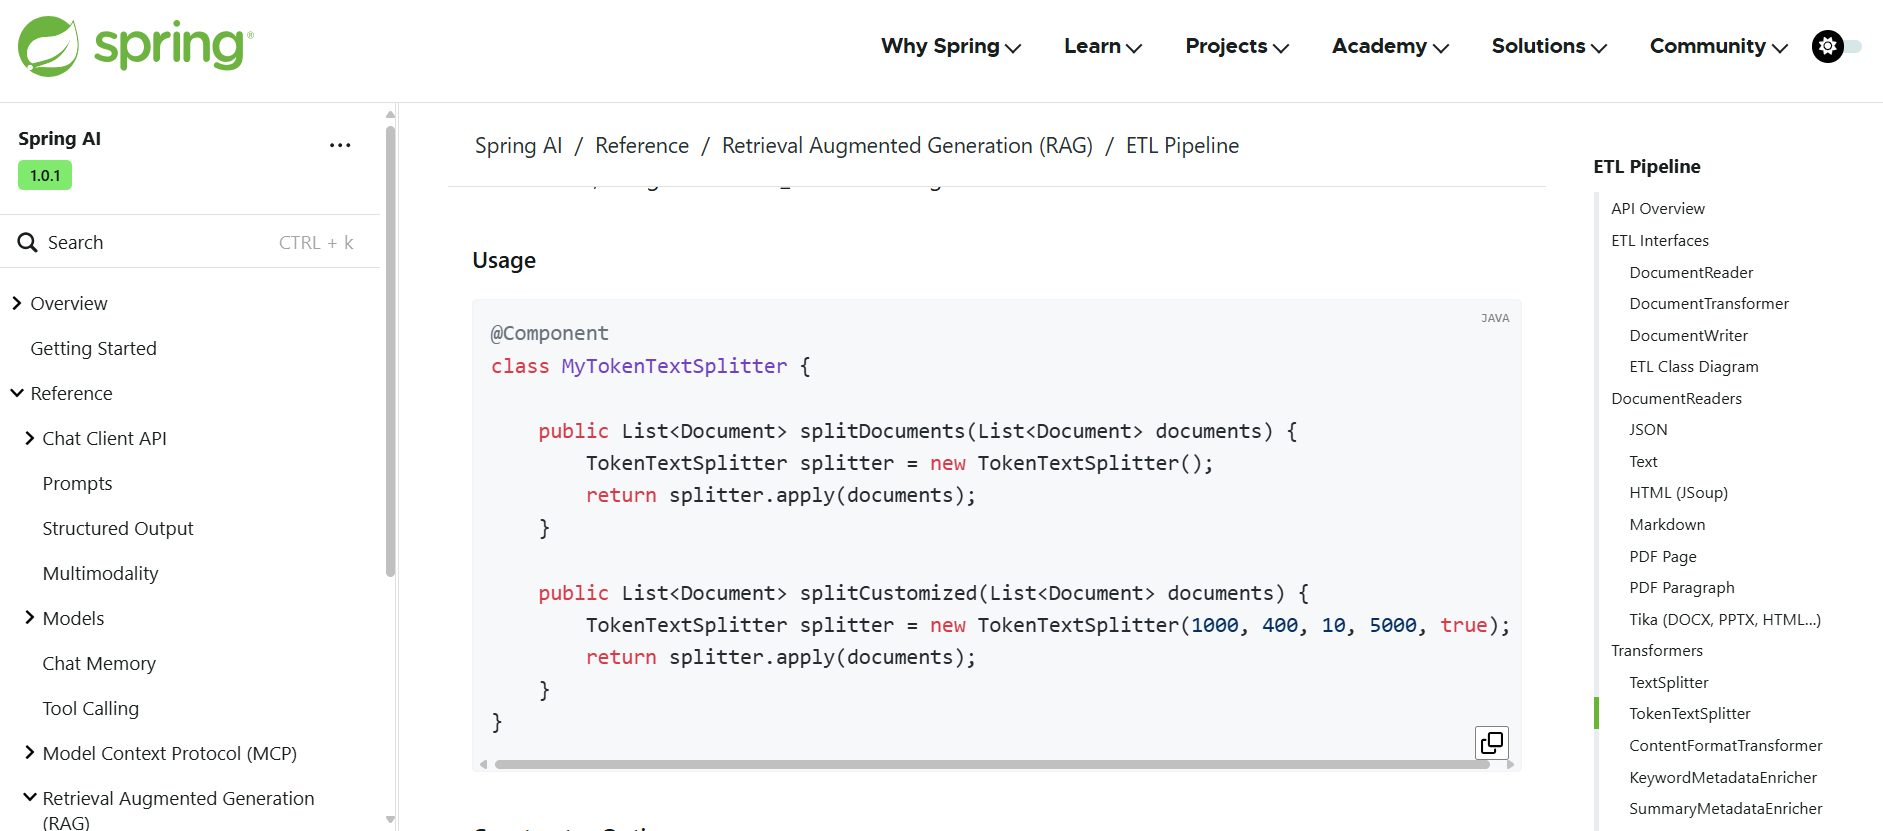This screenshot has width=1883, height=831.
Task: Collapse the Reference section chevron
Action: click(17, 393)
